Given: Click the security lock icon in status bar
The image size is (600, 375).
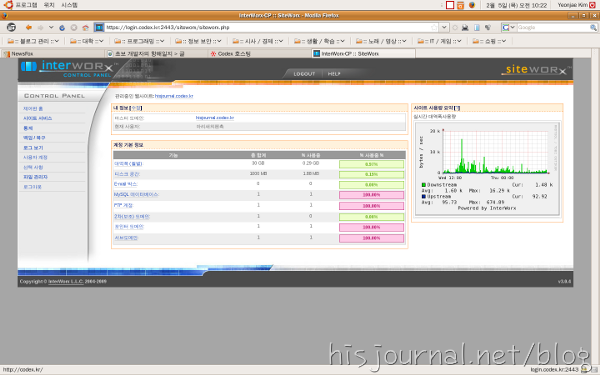Looking at the screenshot, I should 585,369.
